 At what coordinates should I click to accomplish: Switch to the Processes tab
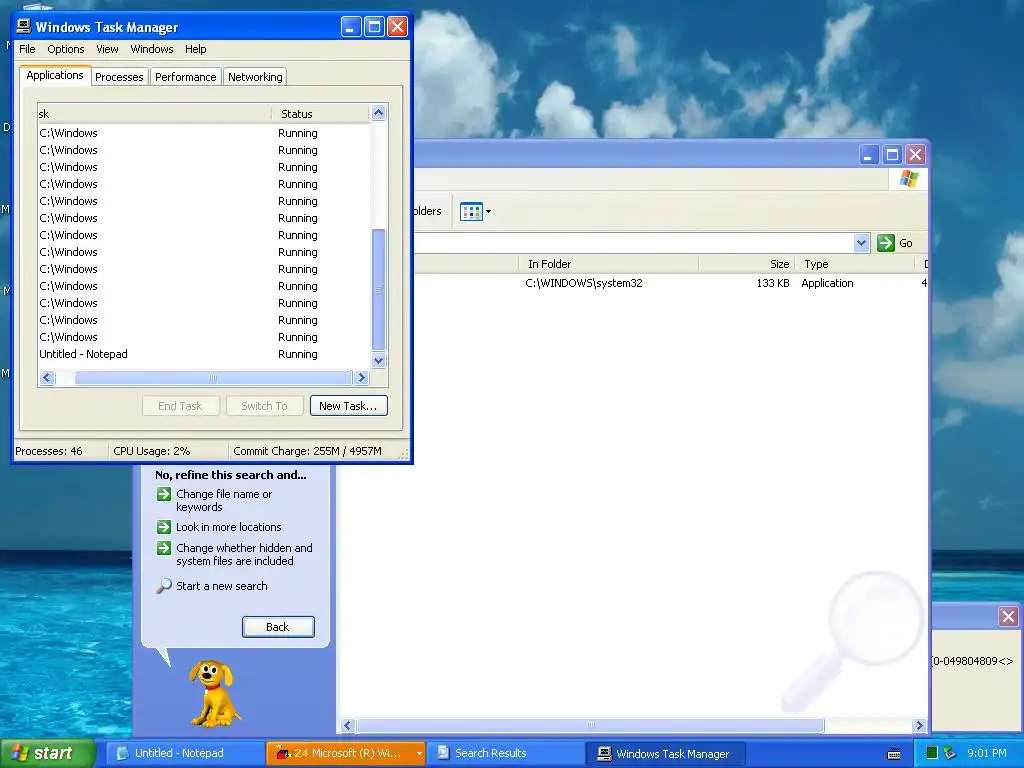click(x=119, y=77)
